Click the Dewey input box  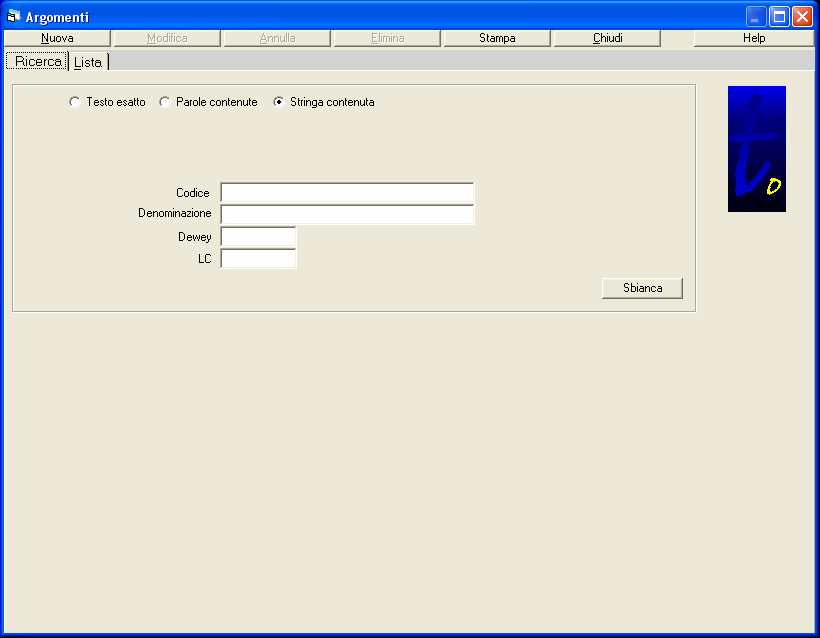[258, 237]
